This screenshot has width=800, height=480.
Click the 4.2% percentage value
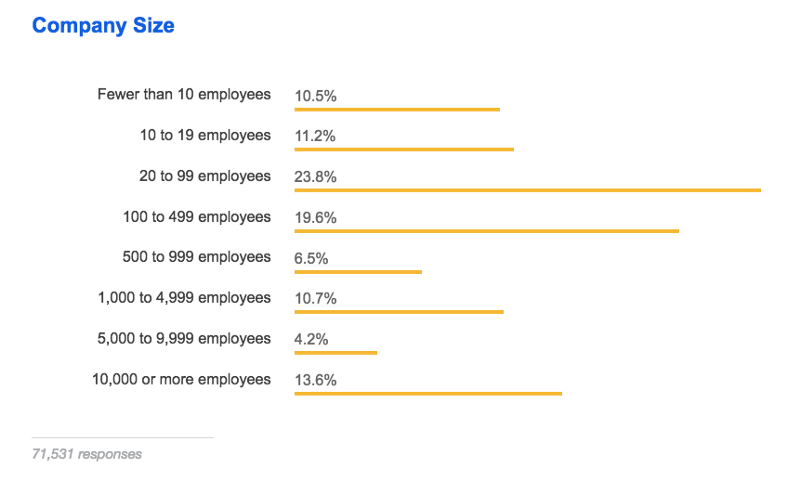coord(311,340)
